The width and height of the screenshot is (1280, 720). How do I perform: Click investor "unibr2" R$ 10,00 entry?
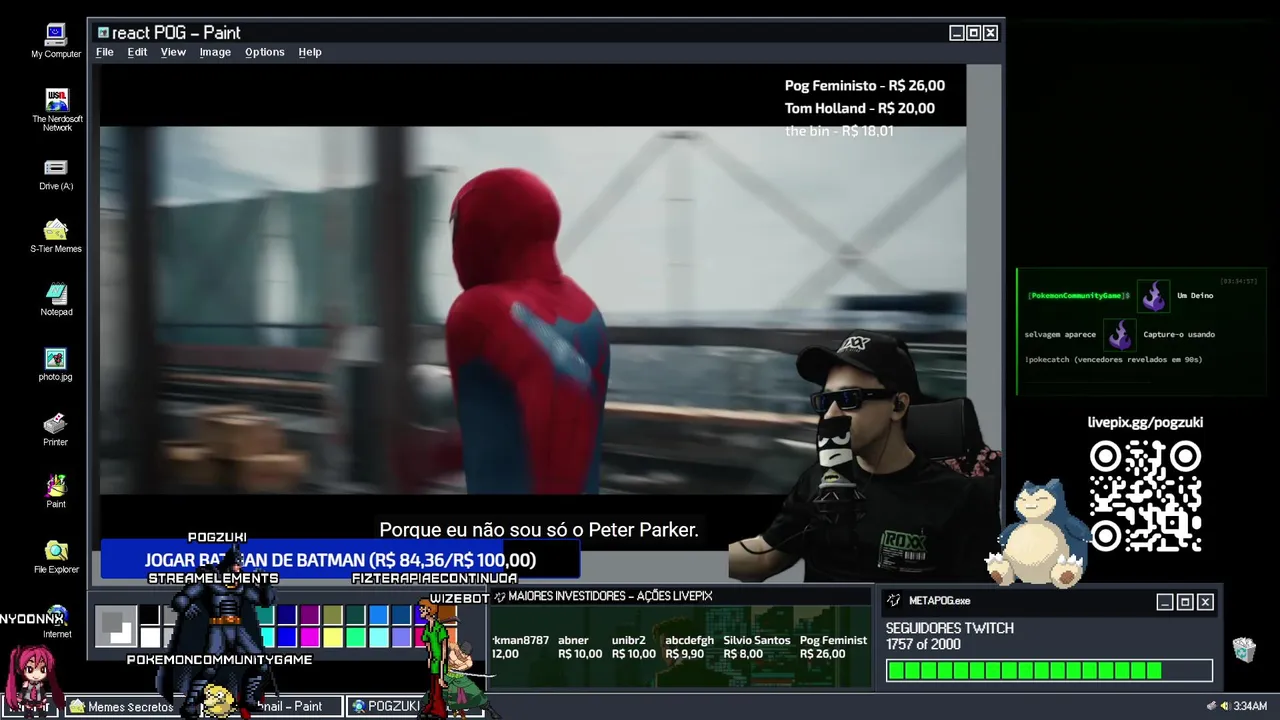[x=634, y=647]
